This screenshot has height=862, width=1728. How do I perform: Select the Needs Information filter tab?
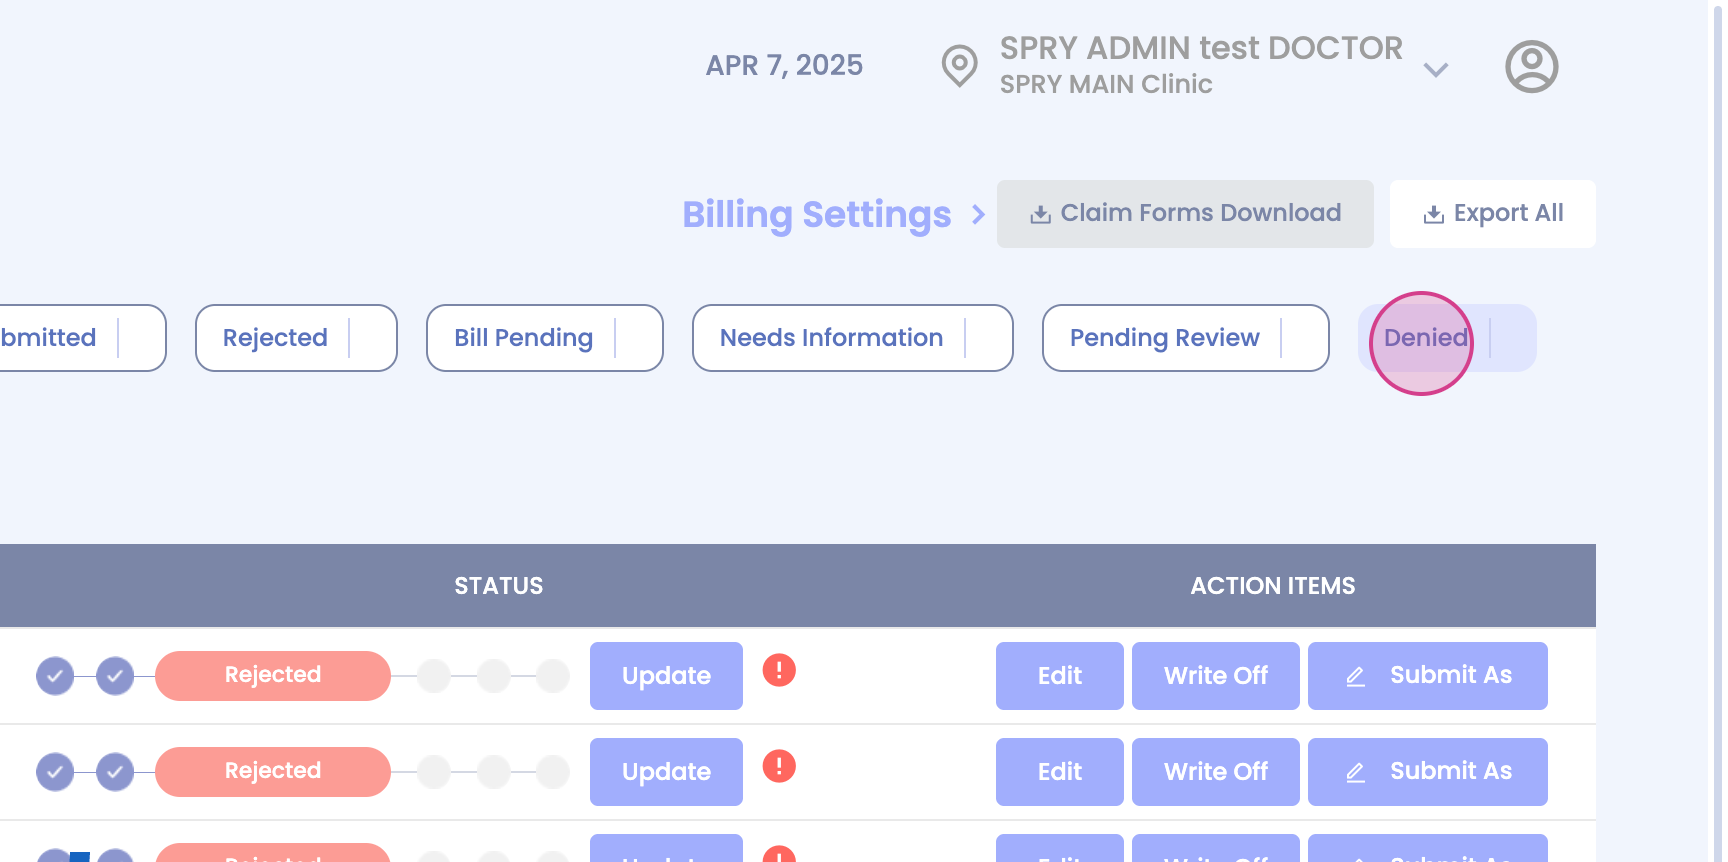(852, 338)
